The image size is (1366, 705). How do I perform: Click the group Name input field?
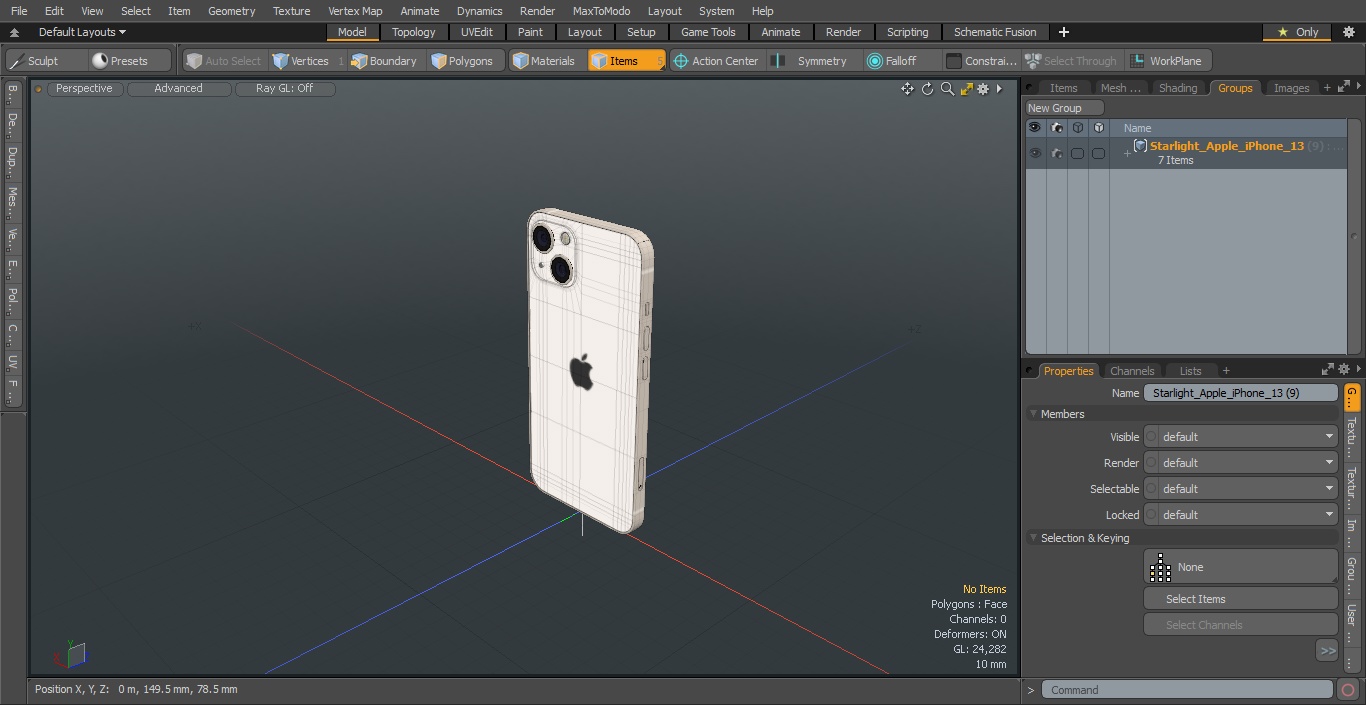(x=1240, y=393)
